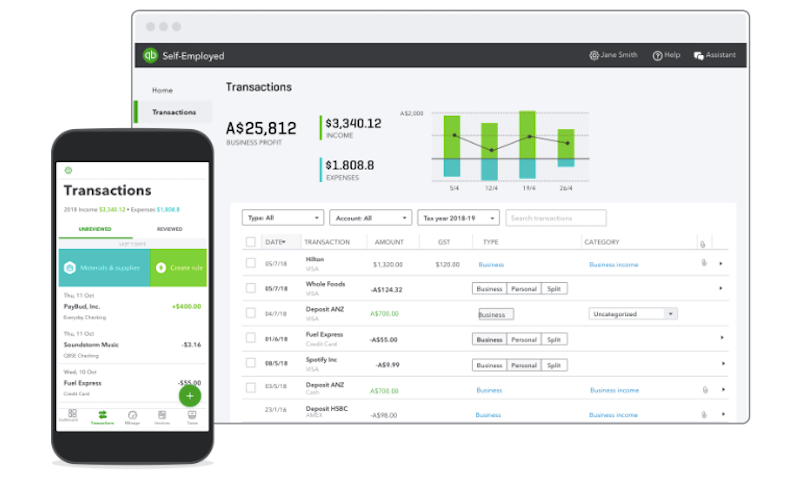Screen dimensions: 800x486
Task: Sort by the DATE column arrow
Action: [x=284, y=242]
